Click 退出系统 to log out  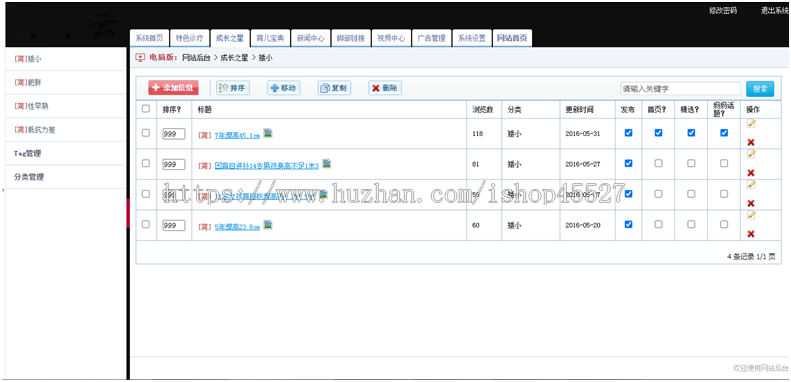775,11
